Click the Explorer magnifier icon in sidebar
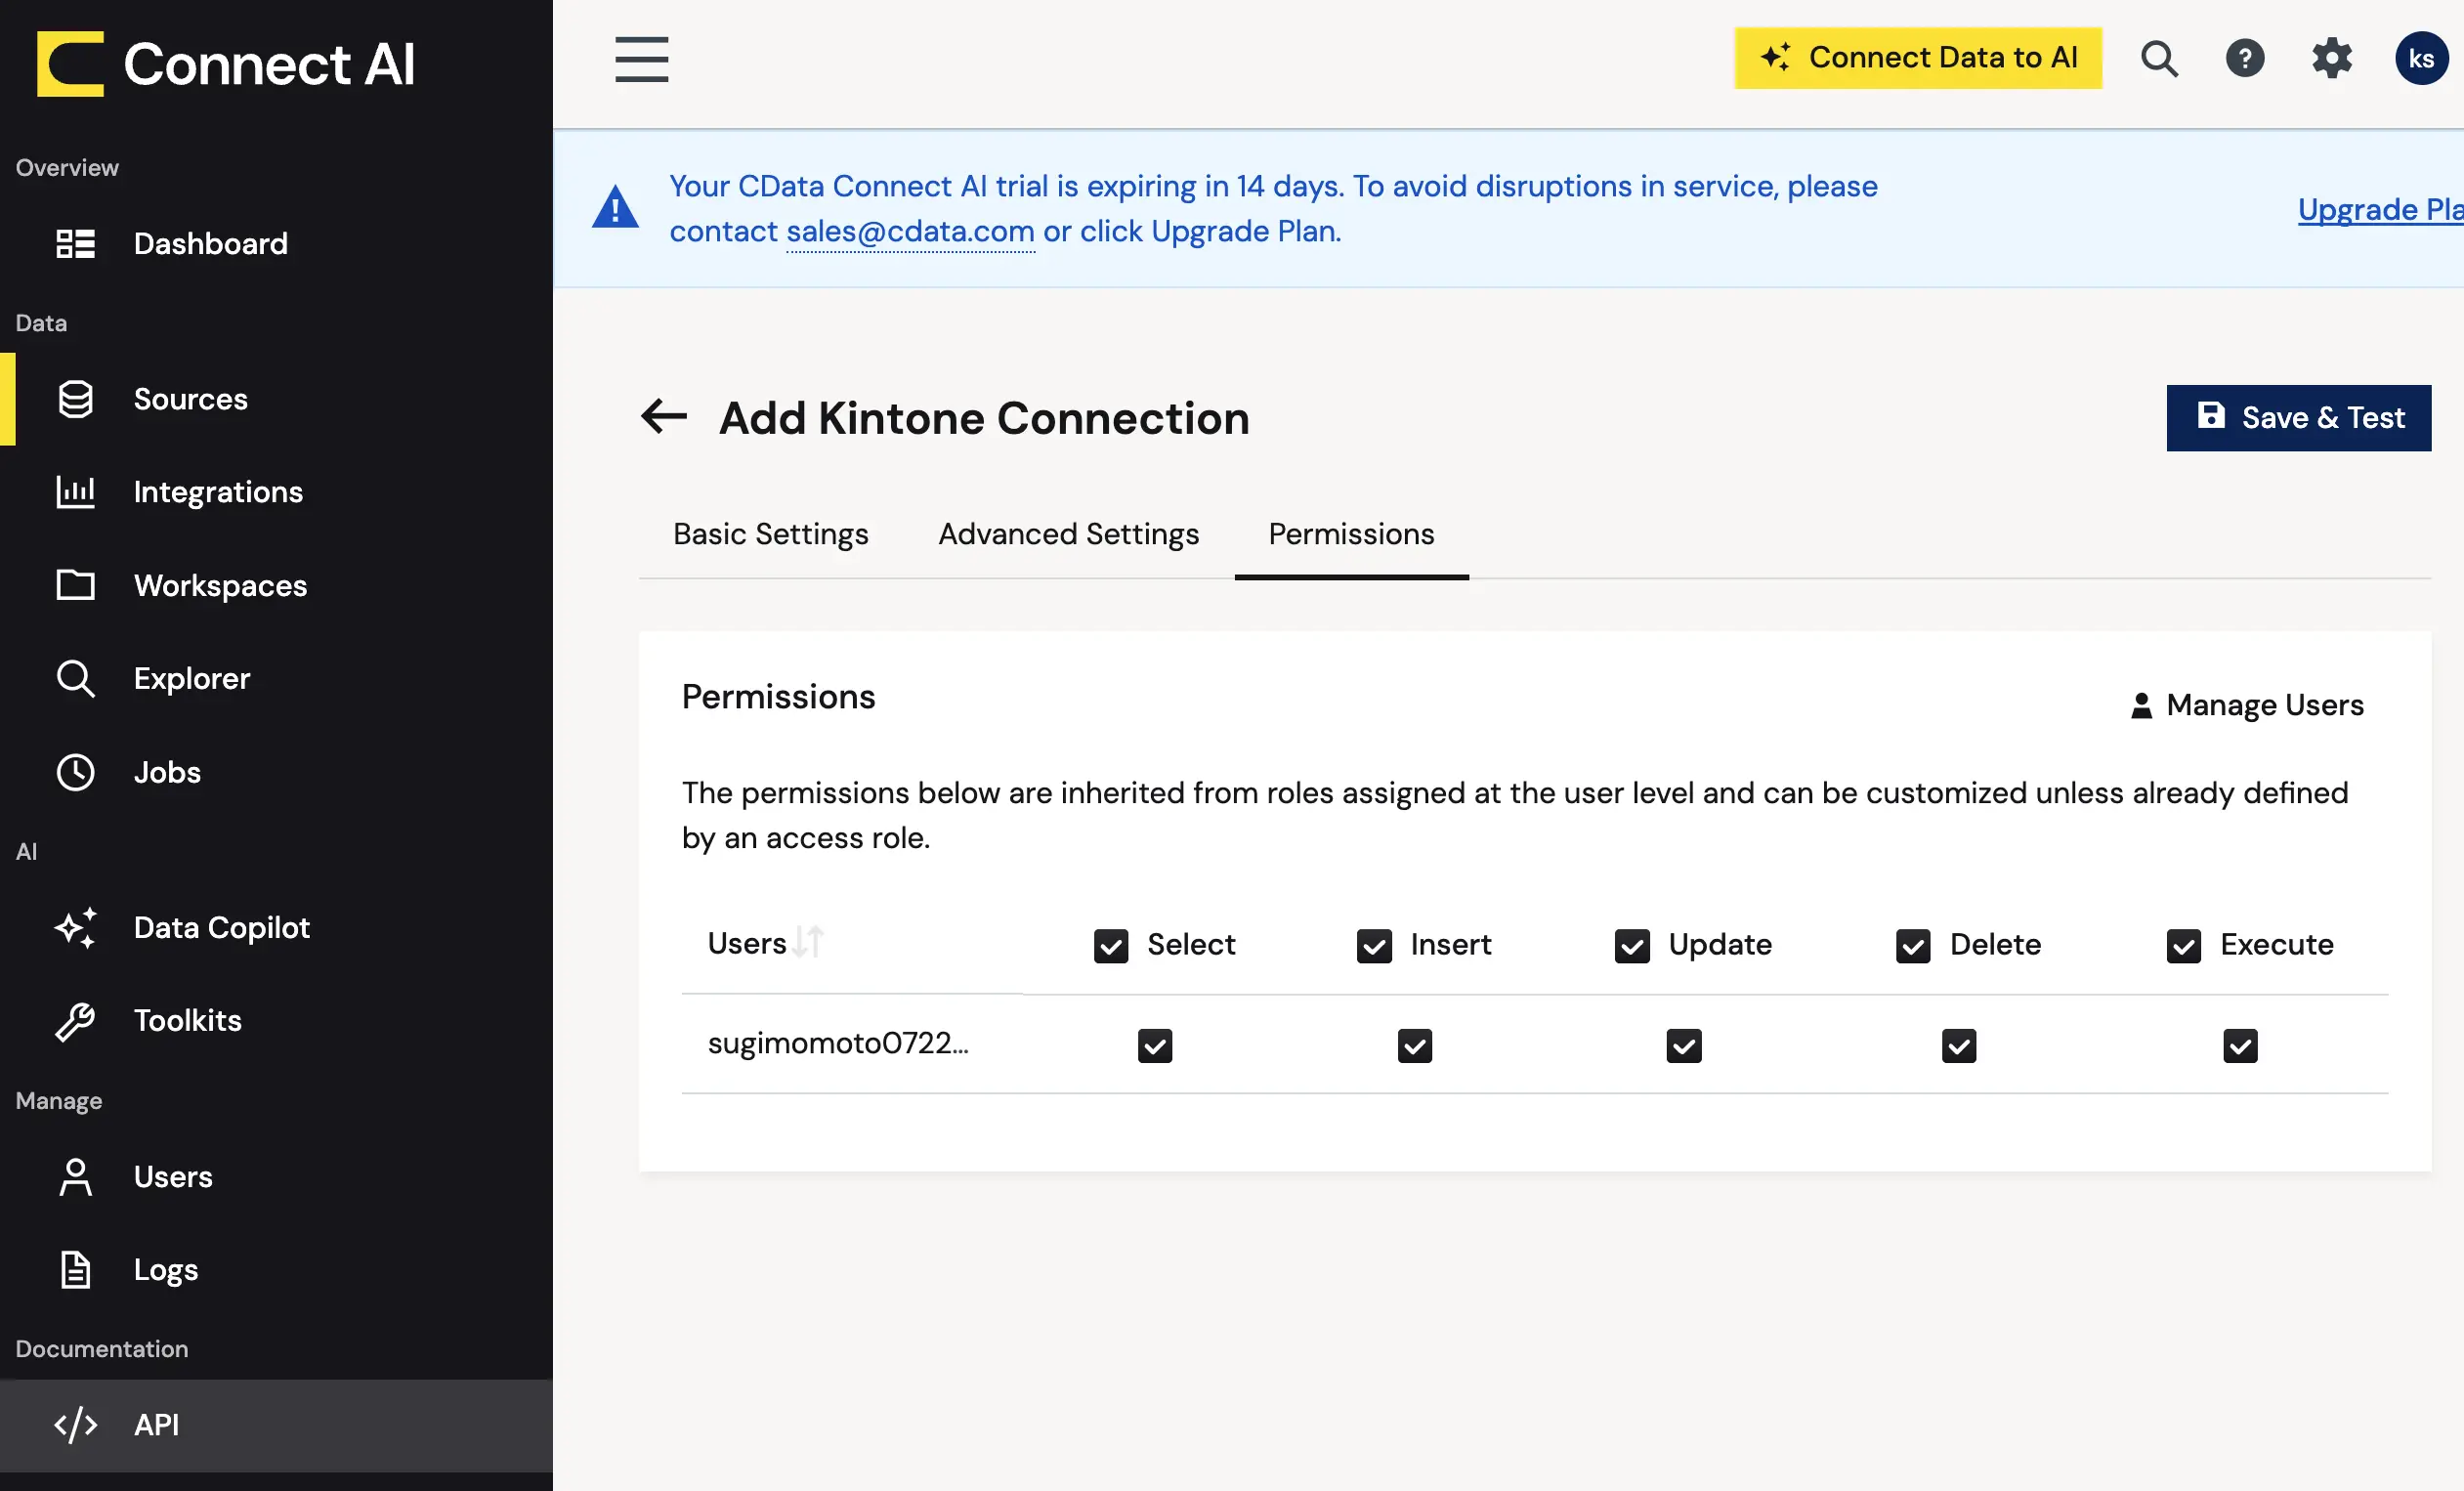This screenshot has width=2464, height=1491. 75,679
